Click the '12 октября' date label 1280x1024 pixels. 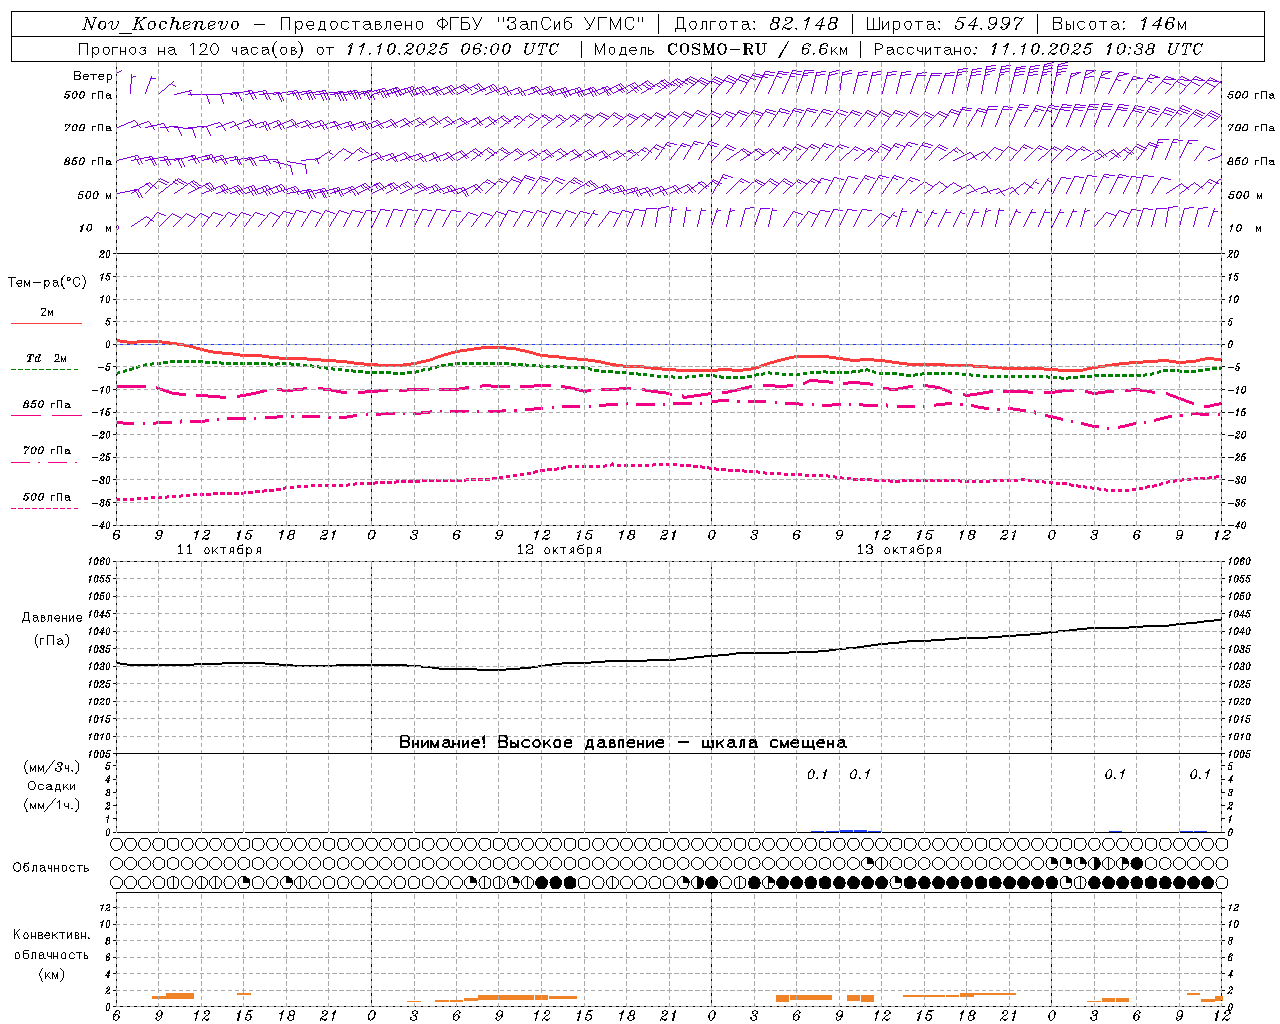559,550
